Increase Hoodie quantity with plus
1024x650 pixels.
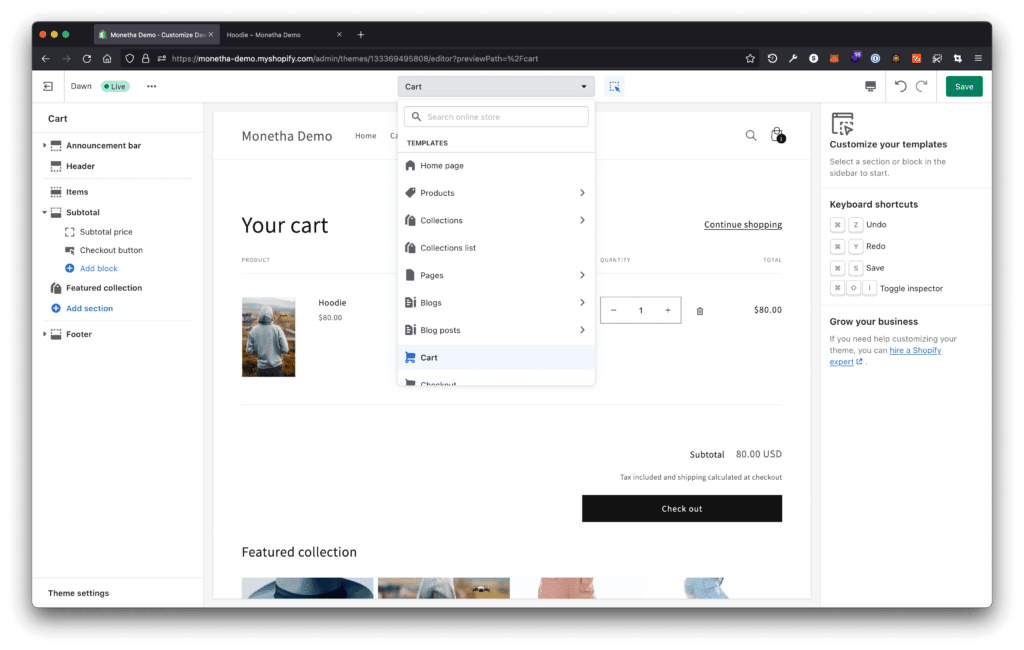coord(667,310)
